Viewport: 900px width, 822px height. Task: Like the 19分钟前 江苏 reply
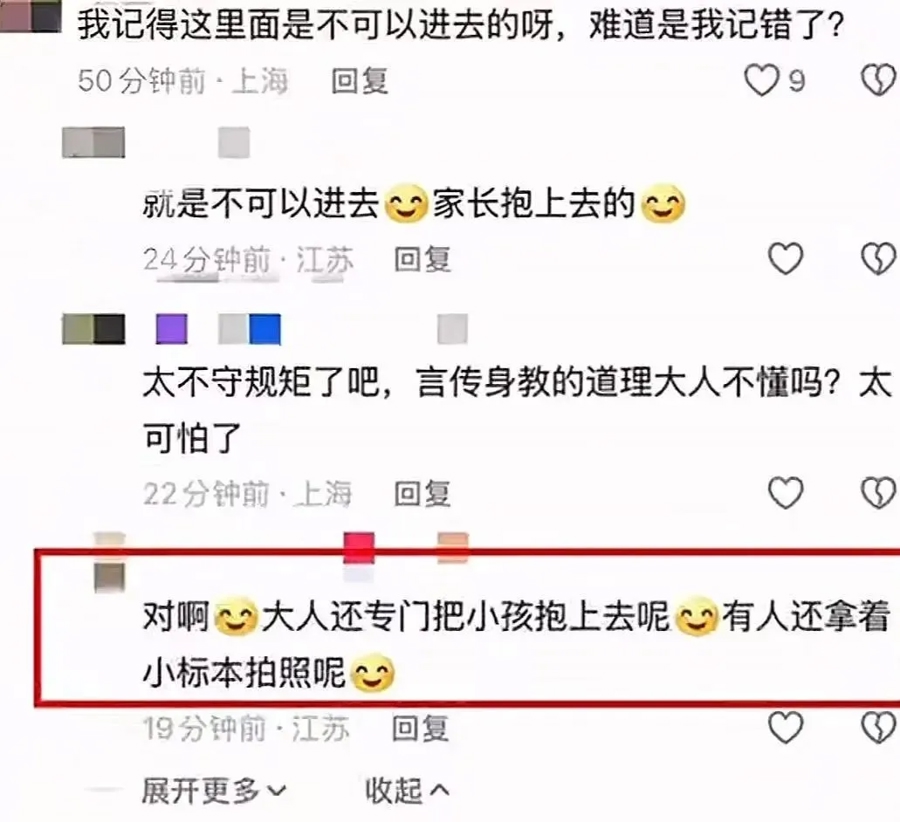coord(785,727)
